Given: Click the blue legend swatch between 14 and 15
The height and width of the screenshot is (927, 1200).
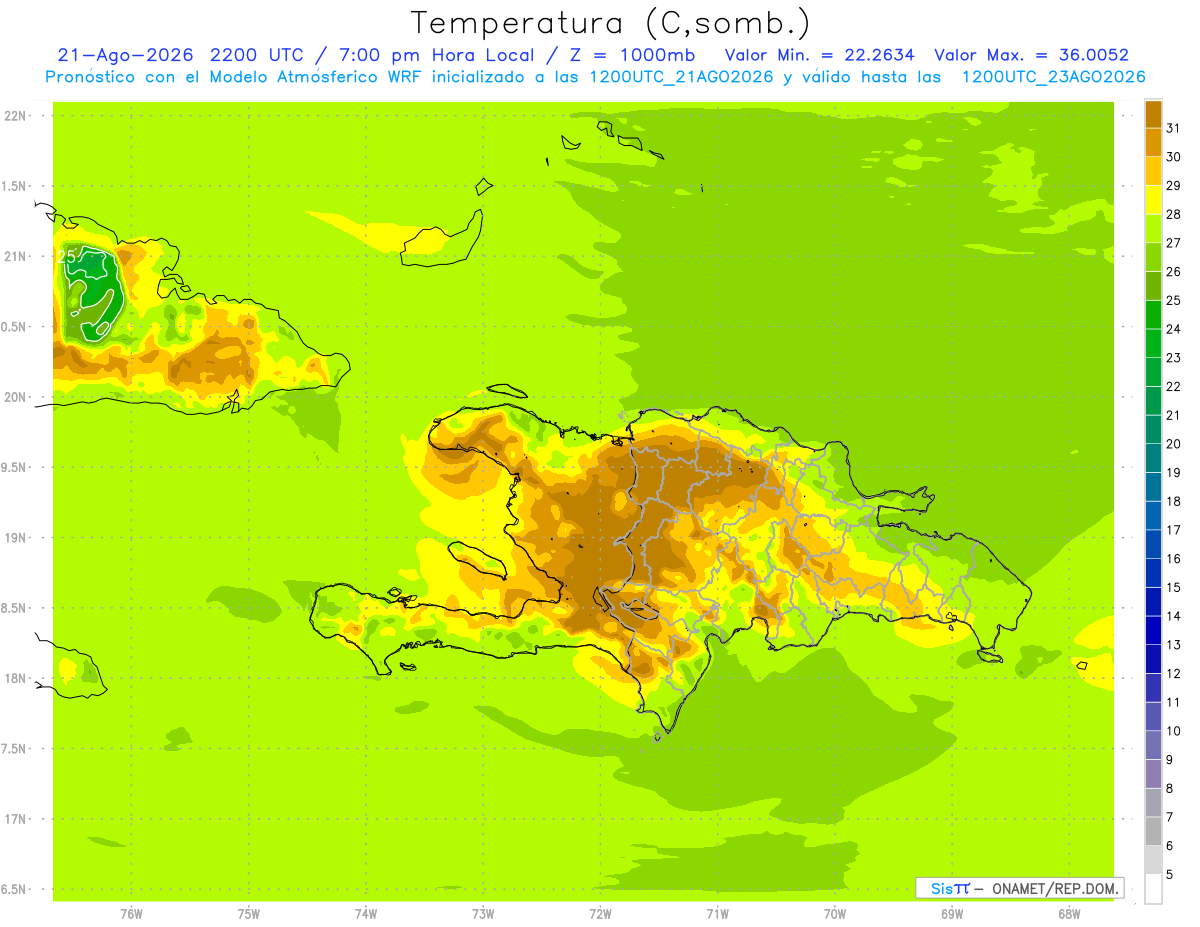Looking at the screenshot, I should [1153, 602].
